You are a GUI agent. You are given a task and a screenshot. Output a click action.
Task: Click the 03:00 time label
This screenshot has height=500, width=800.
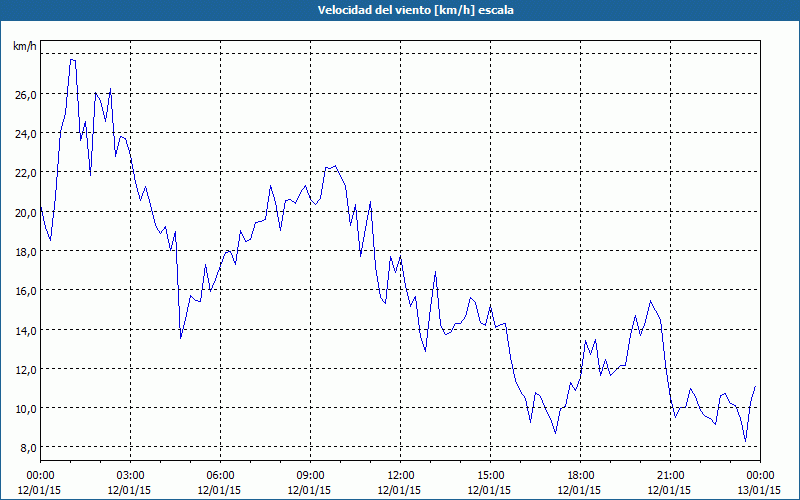click(130, 476)
